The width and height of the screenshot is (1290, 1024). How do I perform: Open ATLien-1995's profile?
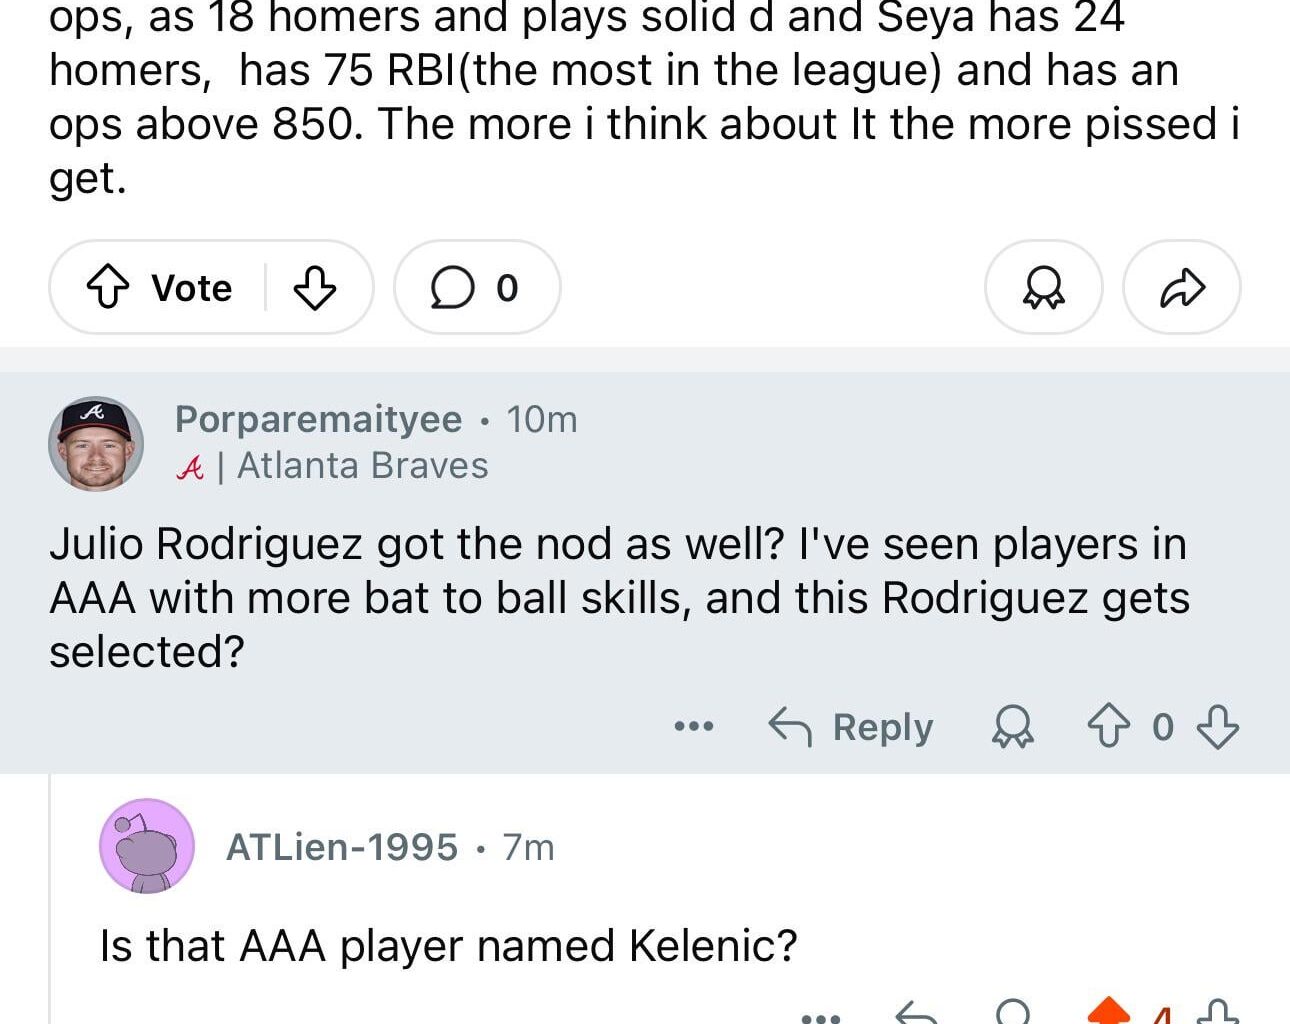click(340, 847)
